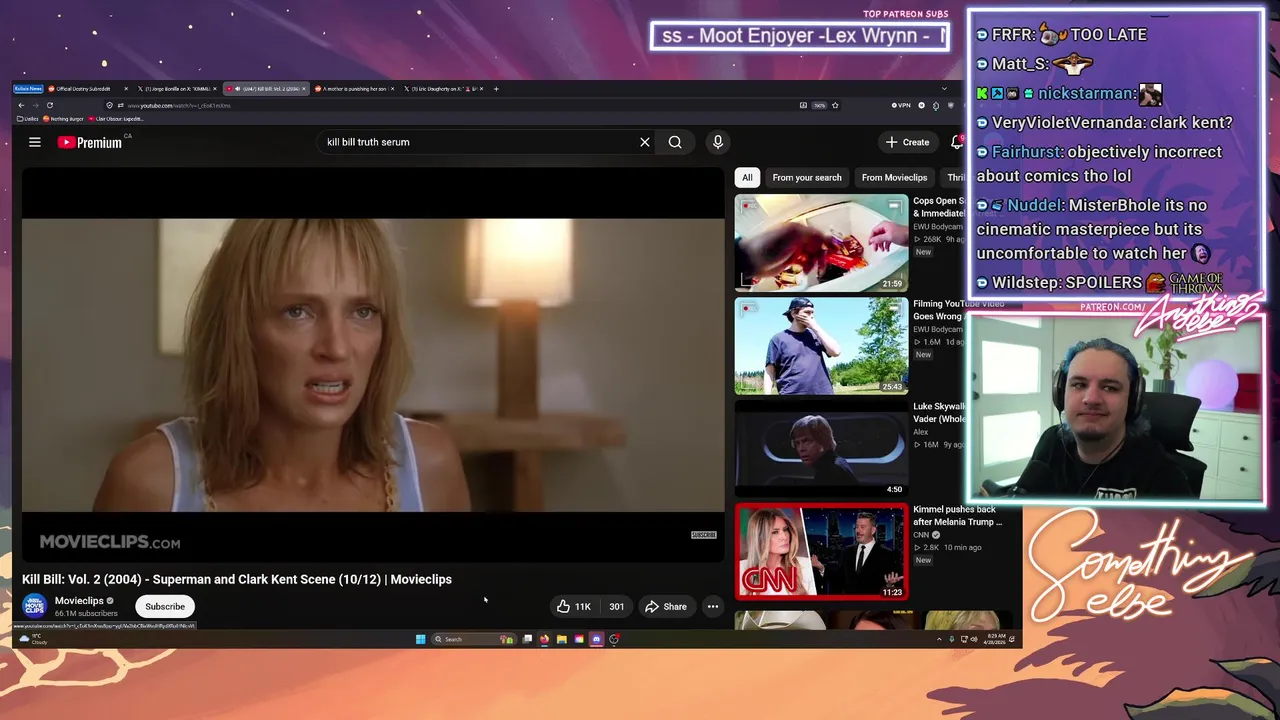
Task: Switch to the Eric Daugherty on X tab
Action: (443, 89)
